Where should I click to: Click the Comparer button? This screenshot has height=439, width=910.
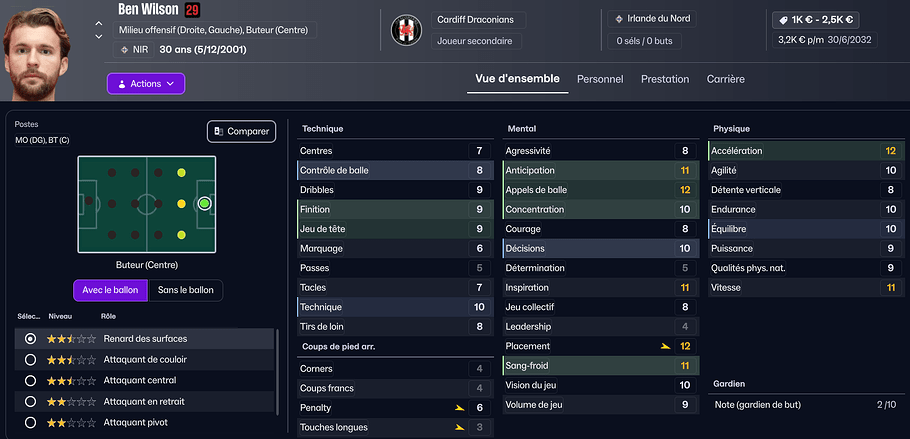[x=241, y=131]
